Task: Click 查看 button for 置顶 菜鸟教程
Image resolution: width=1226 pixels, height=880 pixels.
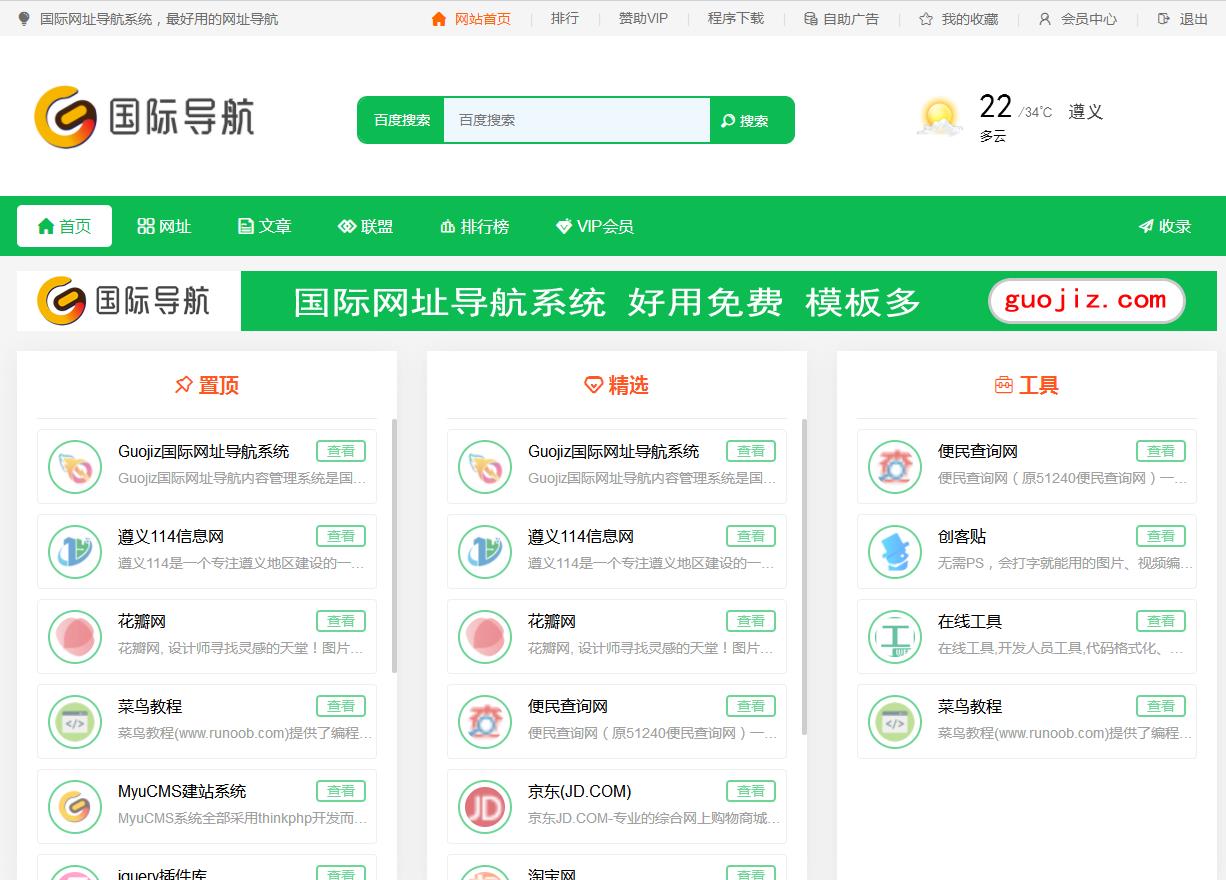Action: [341, 706]
